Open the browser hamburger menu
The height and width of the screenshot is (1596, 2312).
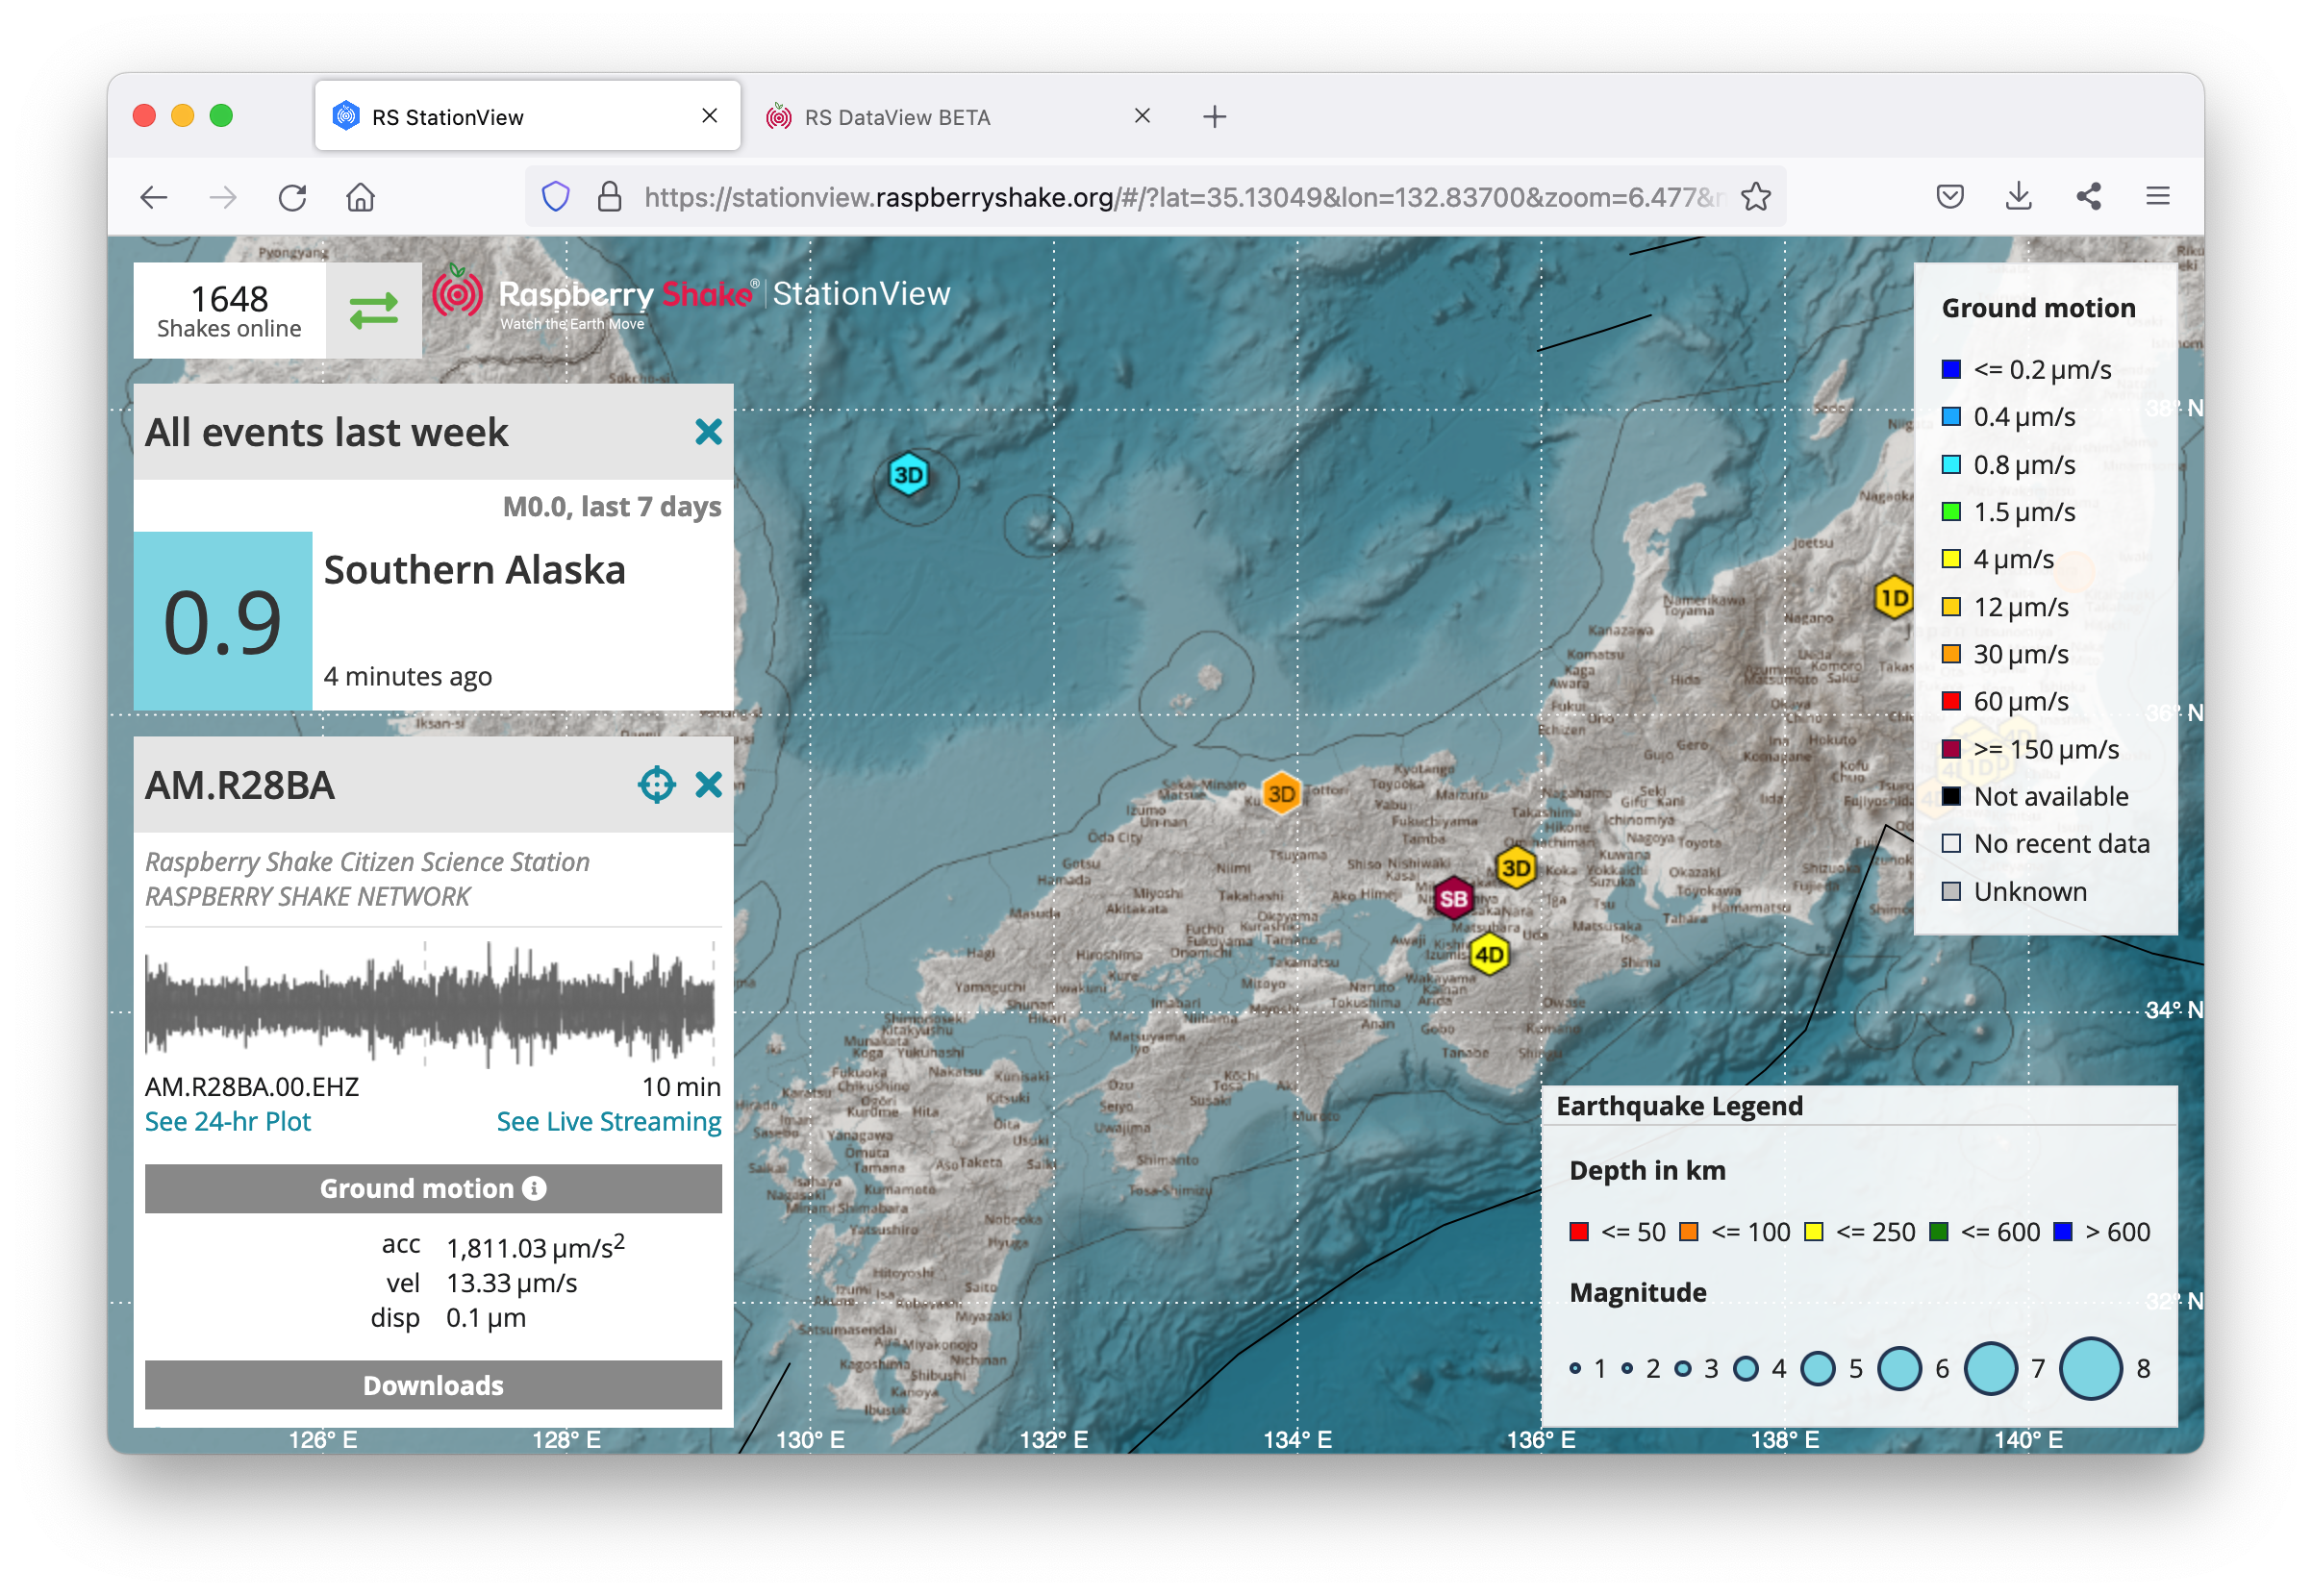point(2157,196)
